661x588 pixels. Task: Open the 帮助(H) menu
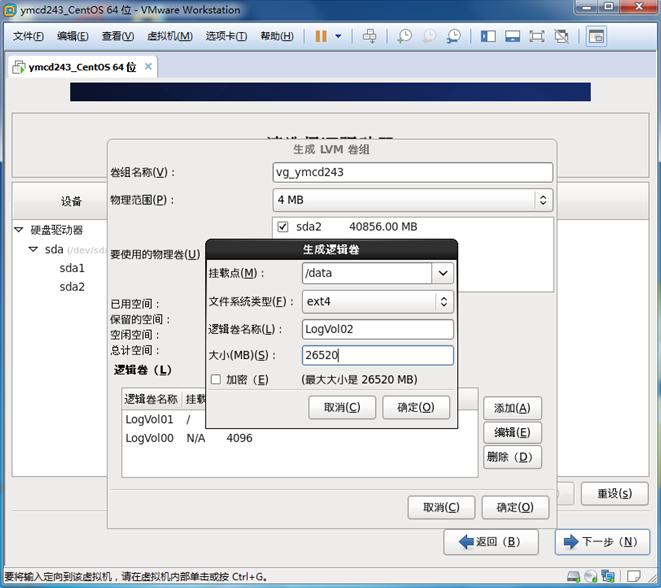coord(277,36)
